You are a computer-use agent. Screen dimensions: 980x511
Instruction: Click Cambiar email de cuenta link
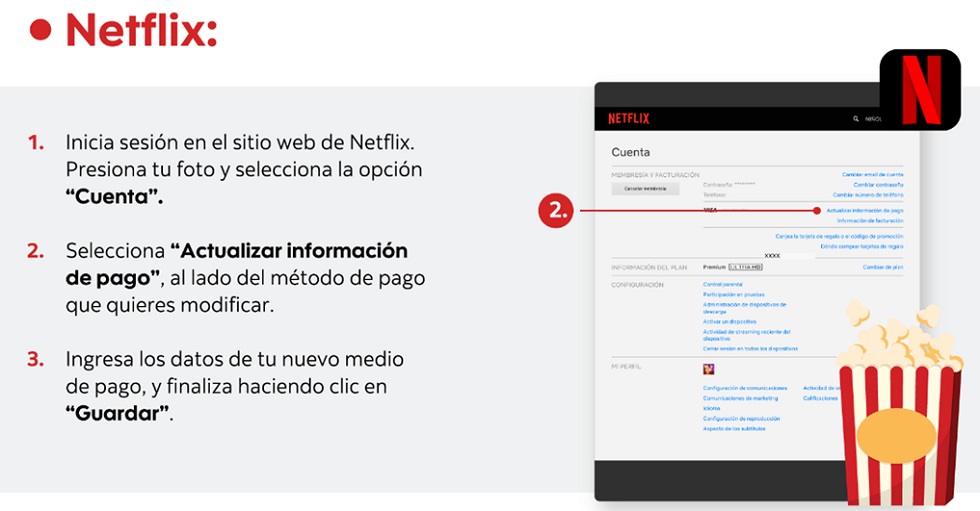(x=872, y=175)
